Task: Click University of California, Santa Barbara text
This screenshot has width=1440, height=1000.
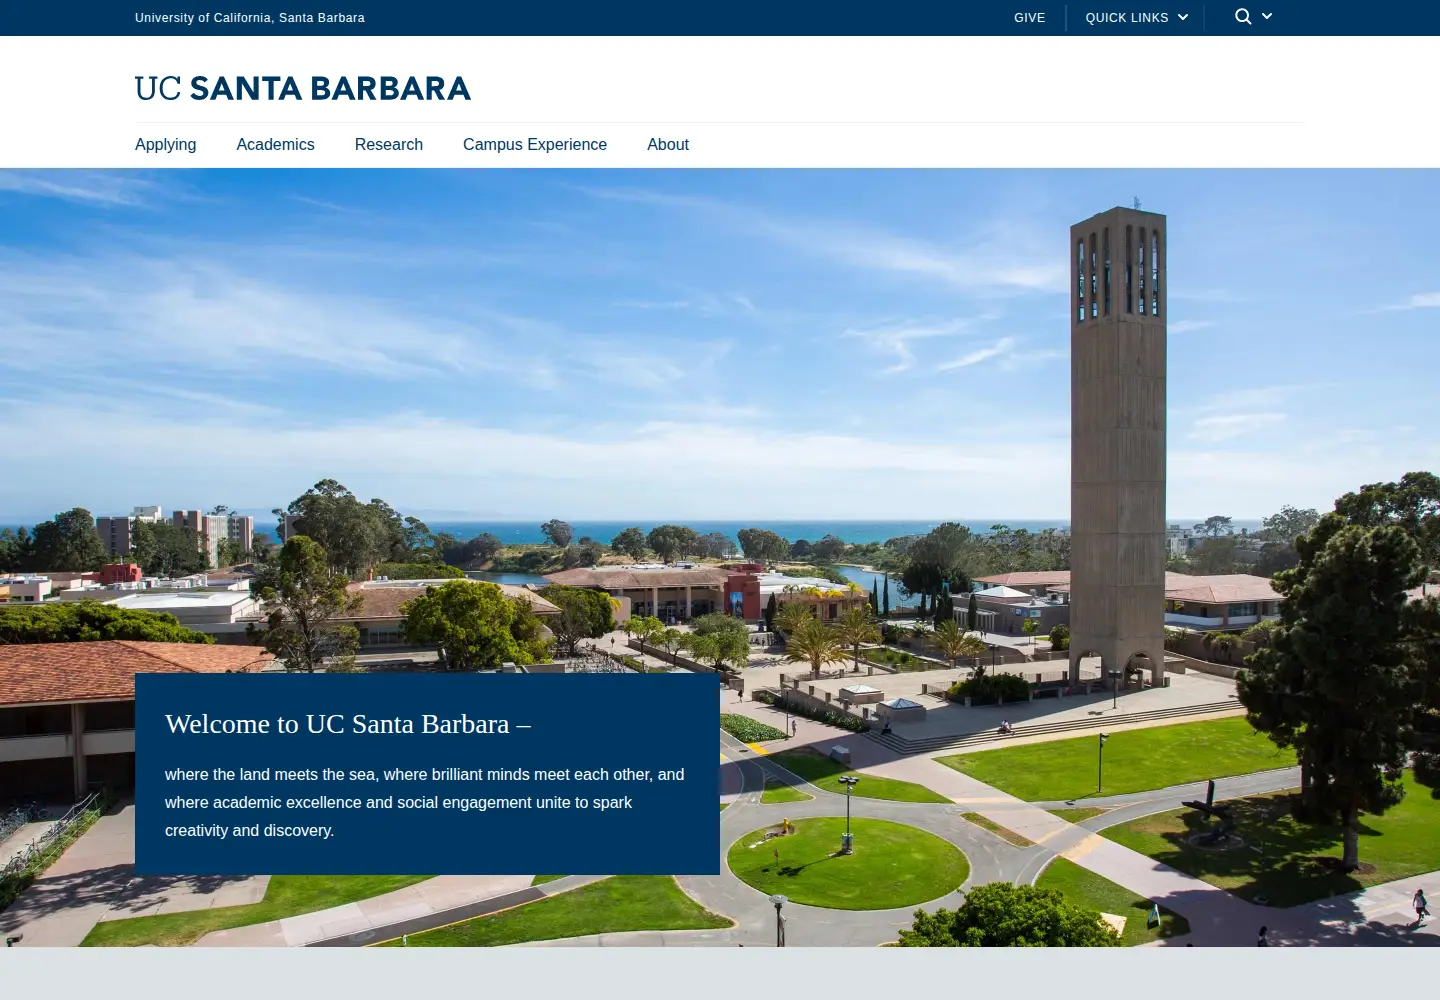Action: click(250, 18)
